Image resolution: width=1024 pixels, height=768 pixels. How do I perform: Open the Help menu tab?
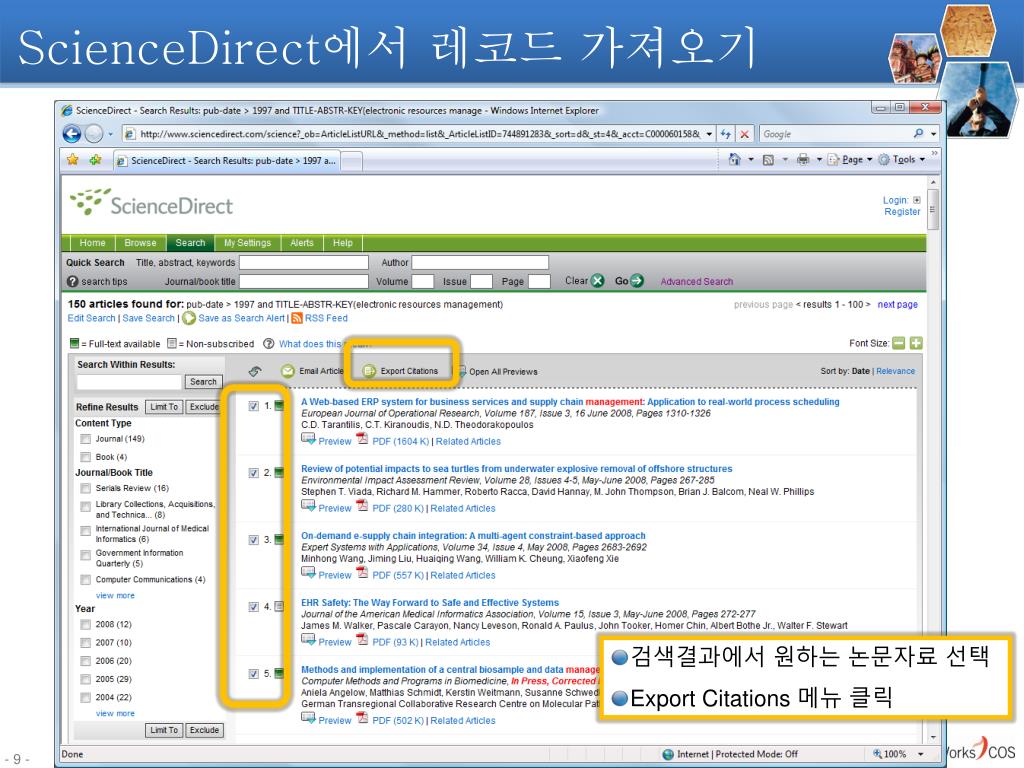click(343, 243)
